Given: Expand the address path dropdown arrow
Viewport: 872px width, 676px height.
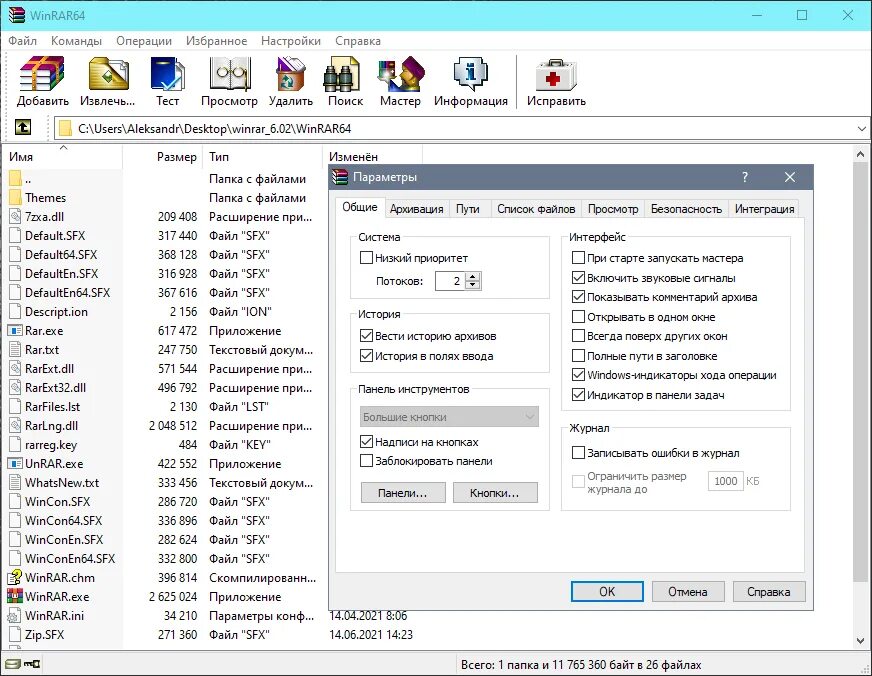Looking at the screenshot, I should click(861, 128).
